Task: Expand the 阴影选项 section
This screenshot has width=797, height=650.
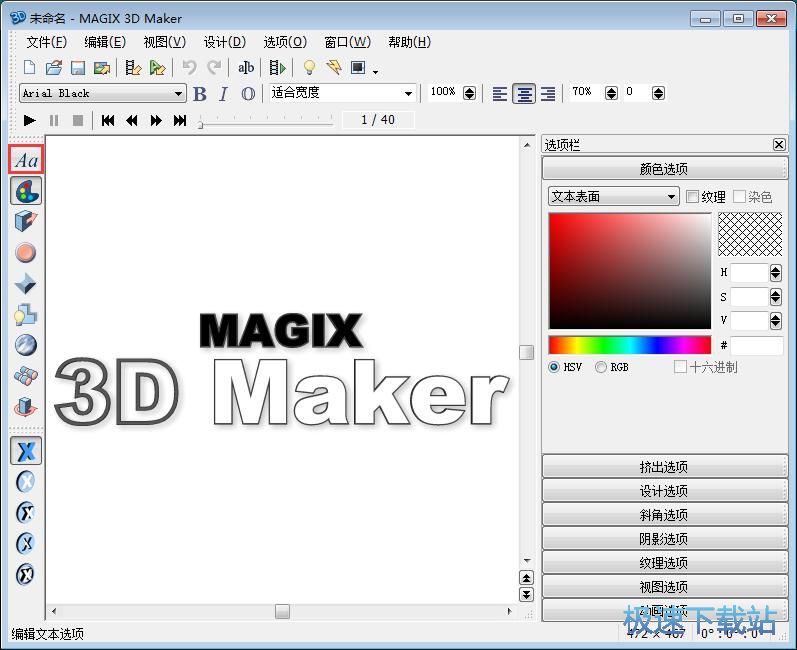Action: [x=664, y=539]
